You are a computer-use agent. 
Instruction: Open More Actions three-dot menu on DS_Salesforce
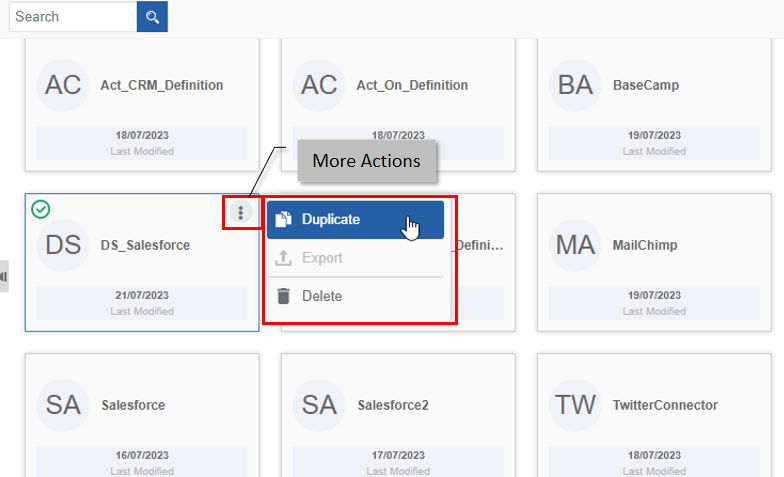(x=240, y=212)
